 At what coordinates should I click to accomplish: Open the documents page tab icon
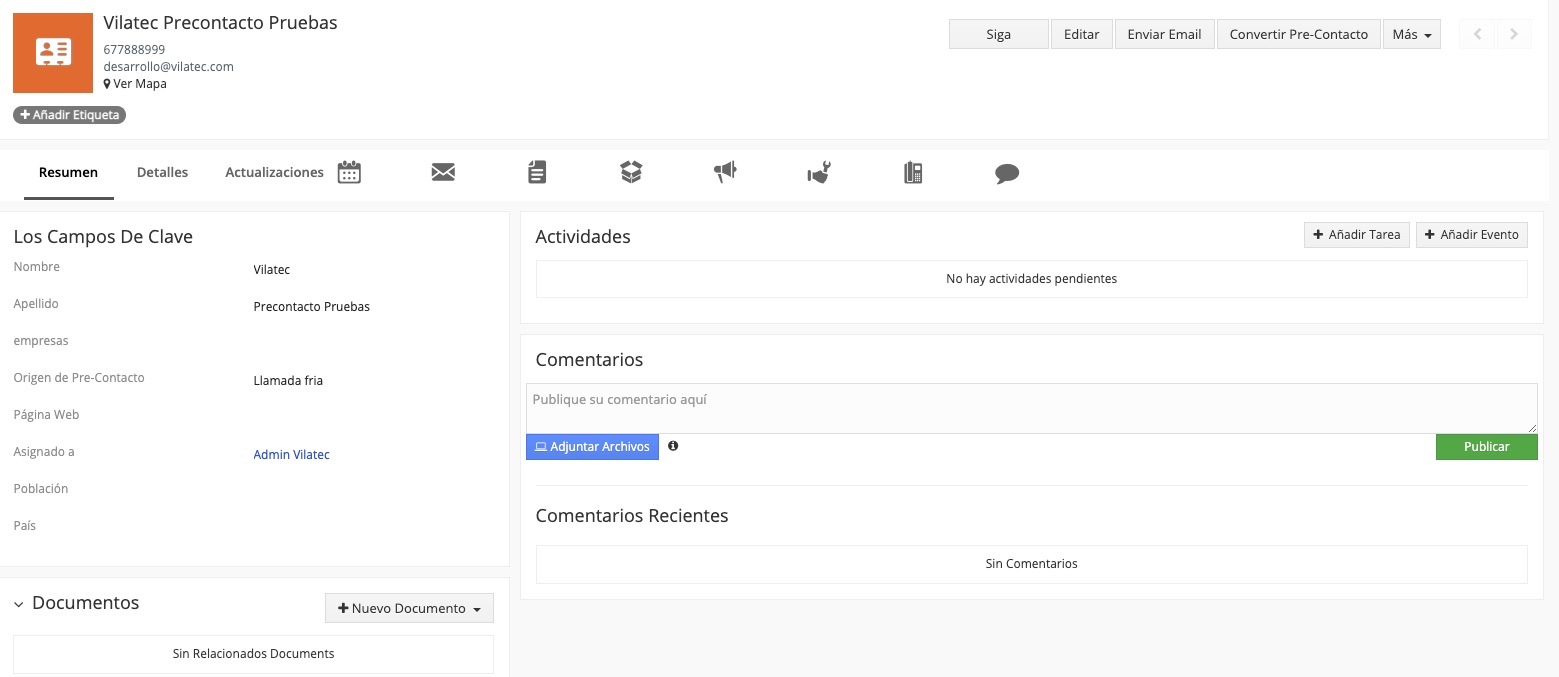[x=537, y=173]
